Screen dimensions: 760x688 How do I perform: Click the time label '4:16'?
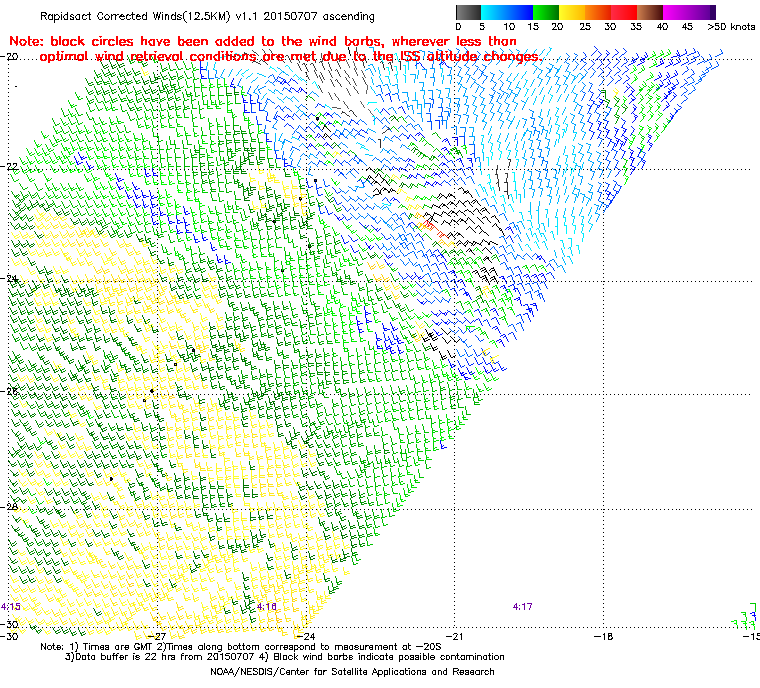tap(267, 607)
